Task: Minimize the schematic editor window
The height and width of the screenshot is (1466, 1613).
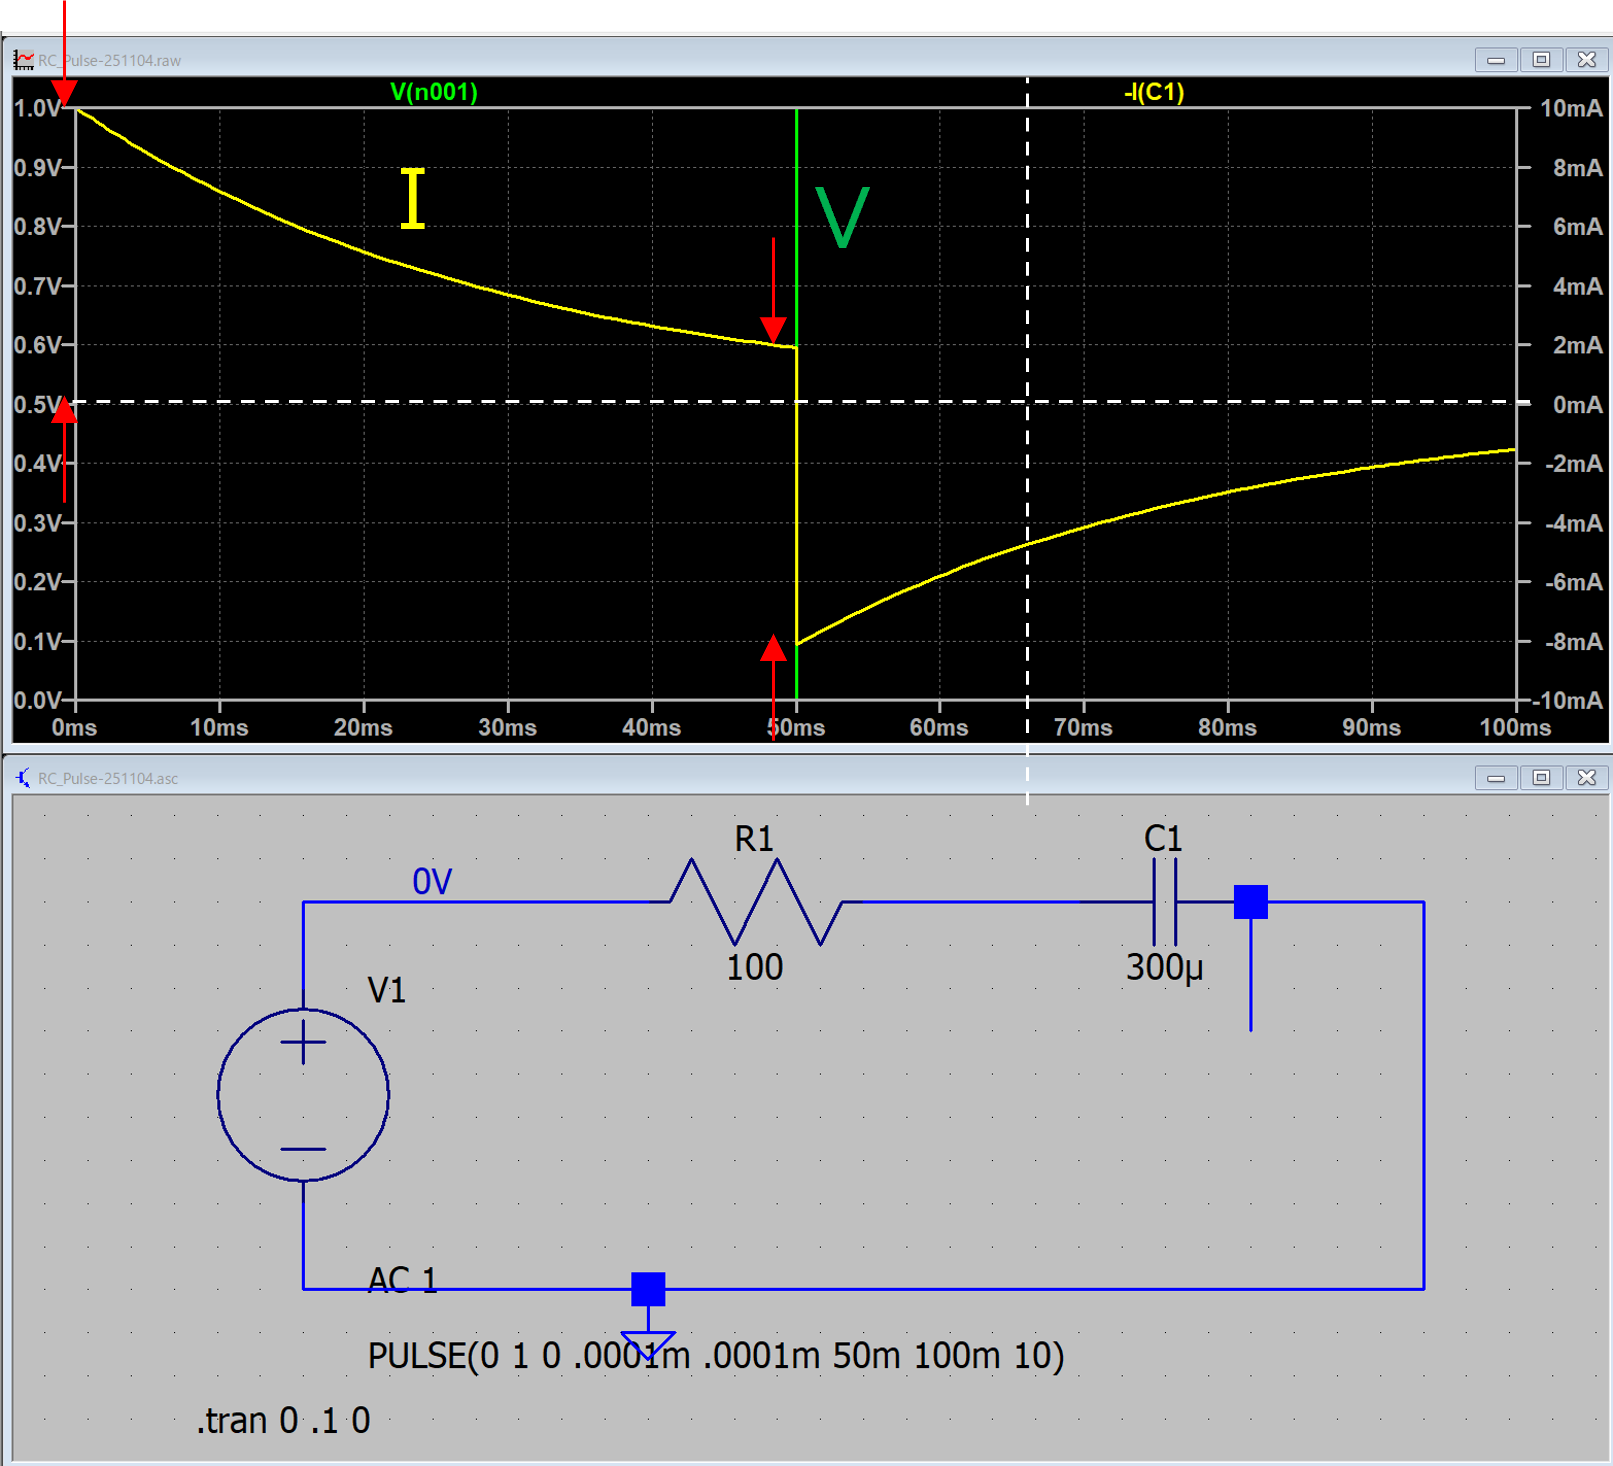Action: click(1495, 778)
